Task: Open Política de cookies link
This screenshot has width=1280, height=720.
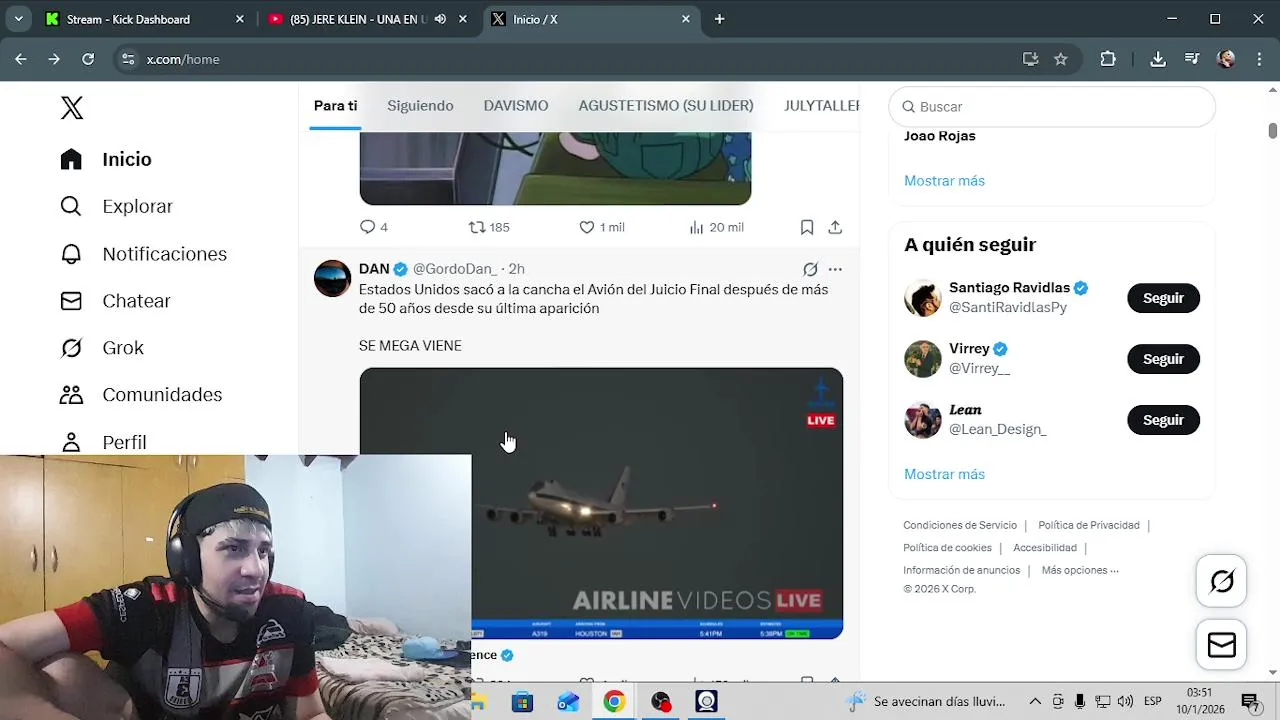Action: click(947, 548)
